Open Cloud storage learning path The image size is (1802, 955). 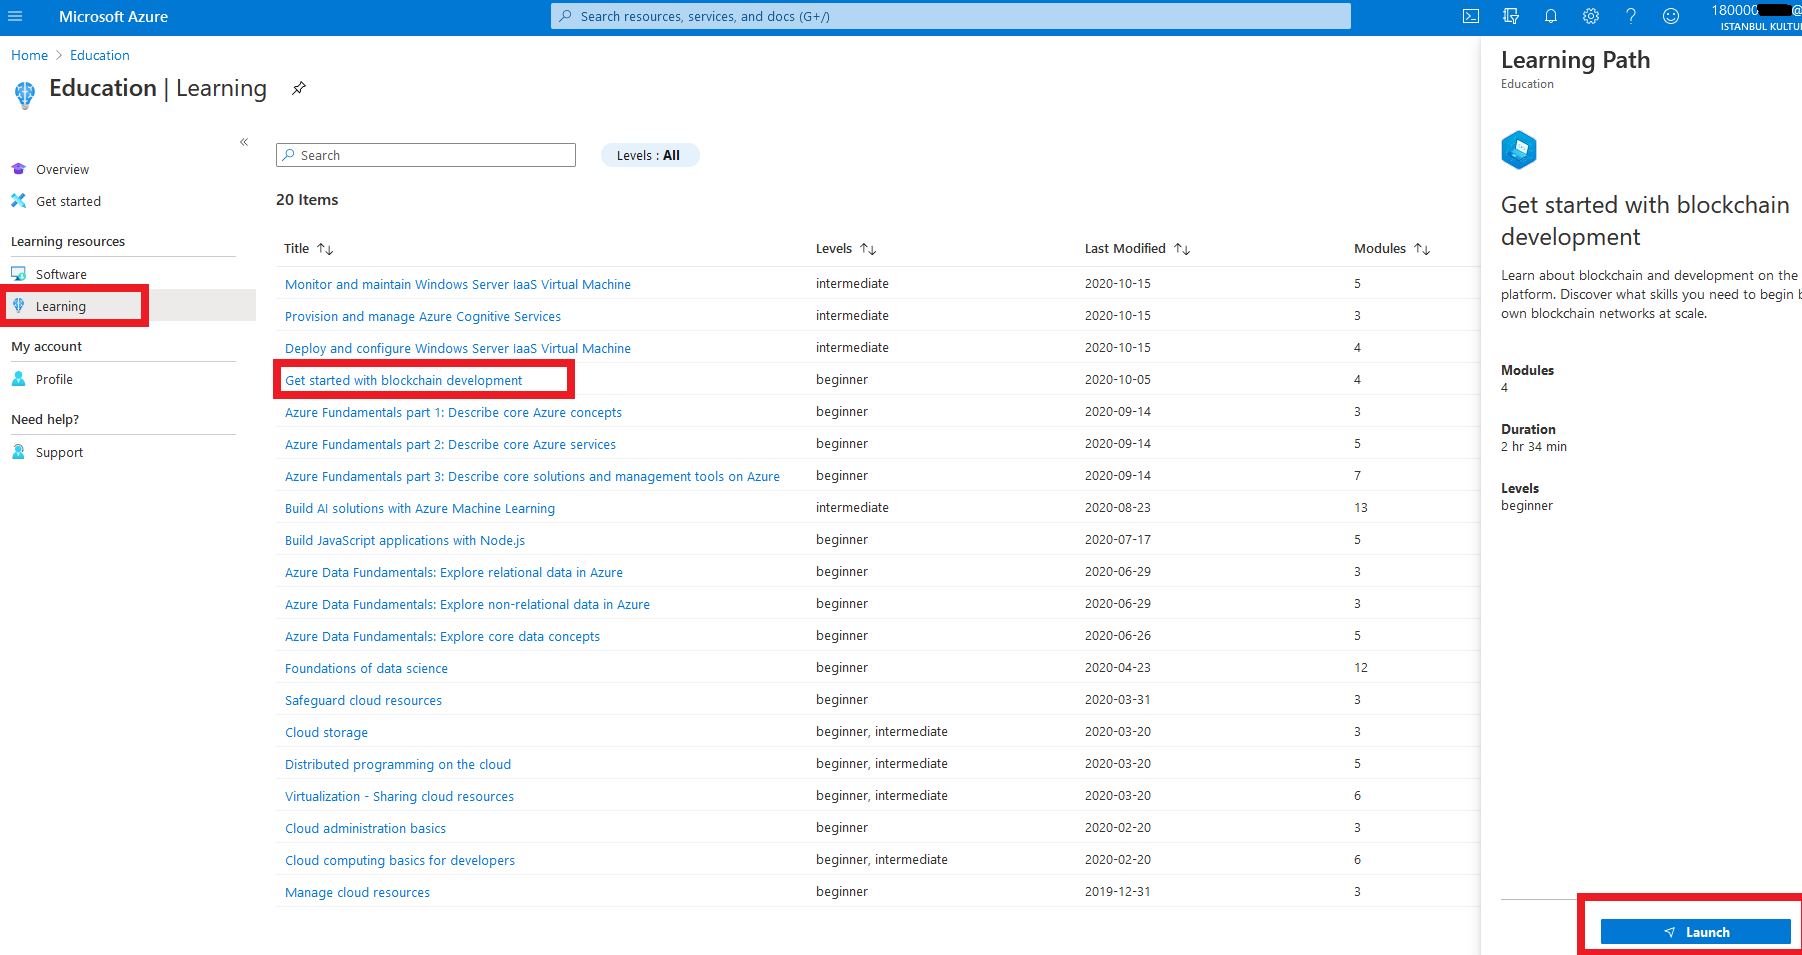point(326,732)
